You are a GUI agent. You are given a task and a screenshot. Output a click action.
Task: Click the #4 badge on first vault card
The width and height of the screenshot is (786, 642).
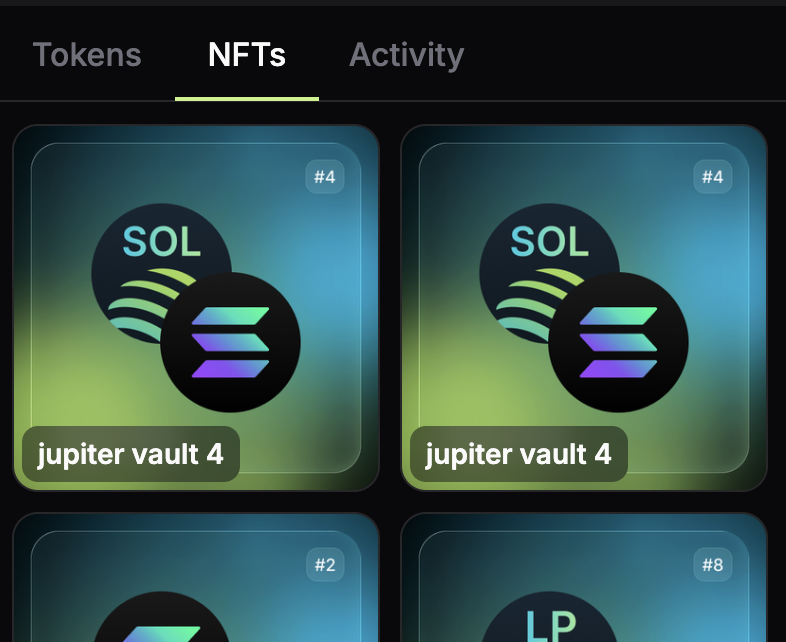click(x=325, y=178)
